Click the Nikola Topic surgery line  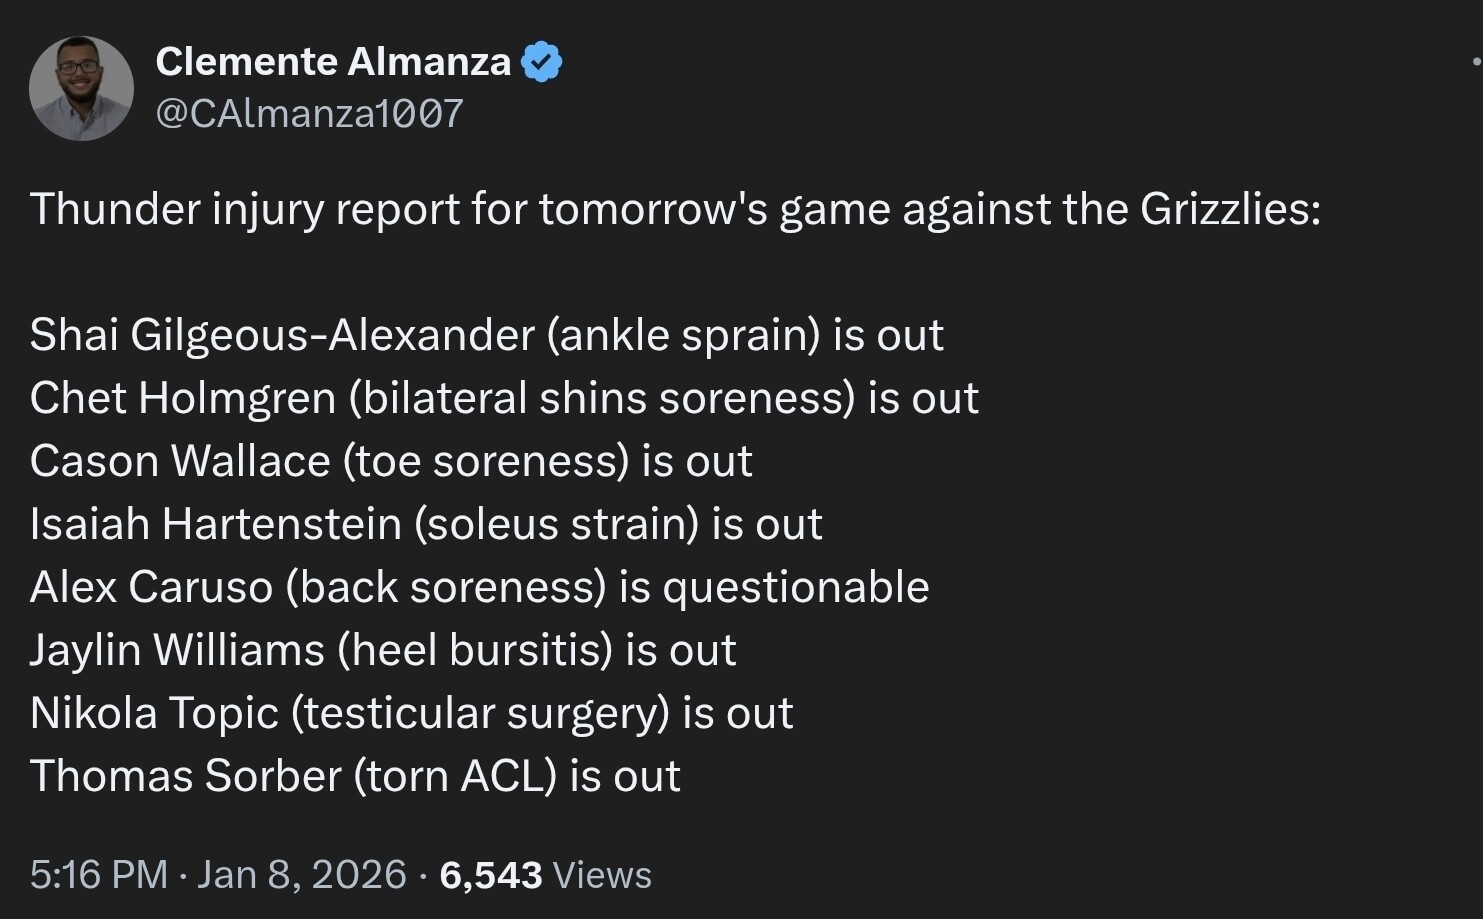[x=411, y=713]
